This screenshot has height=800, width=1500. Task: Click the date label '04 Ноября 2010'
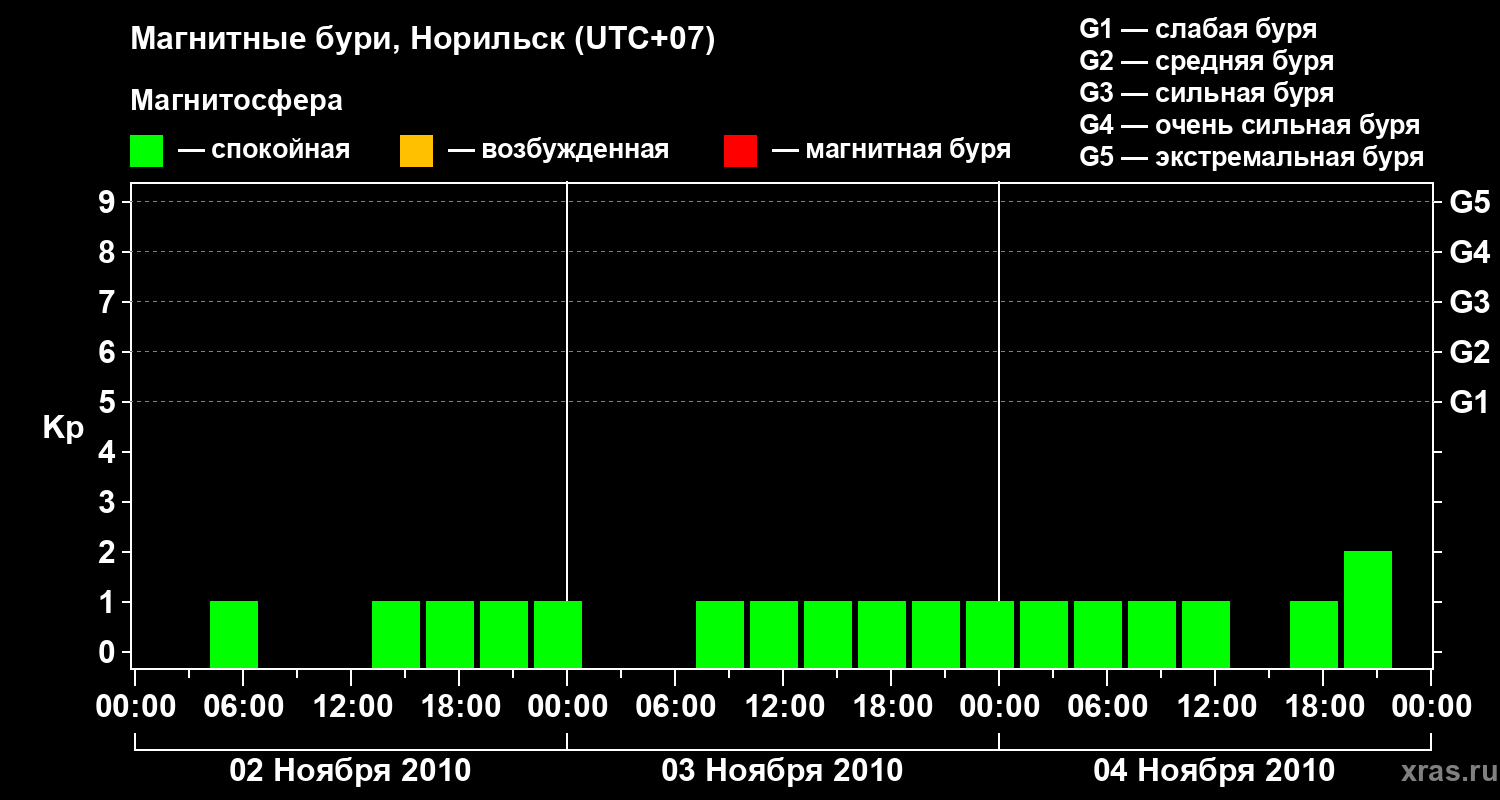(1214, 770)
